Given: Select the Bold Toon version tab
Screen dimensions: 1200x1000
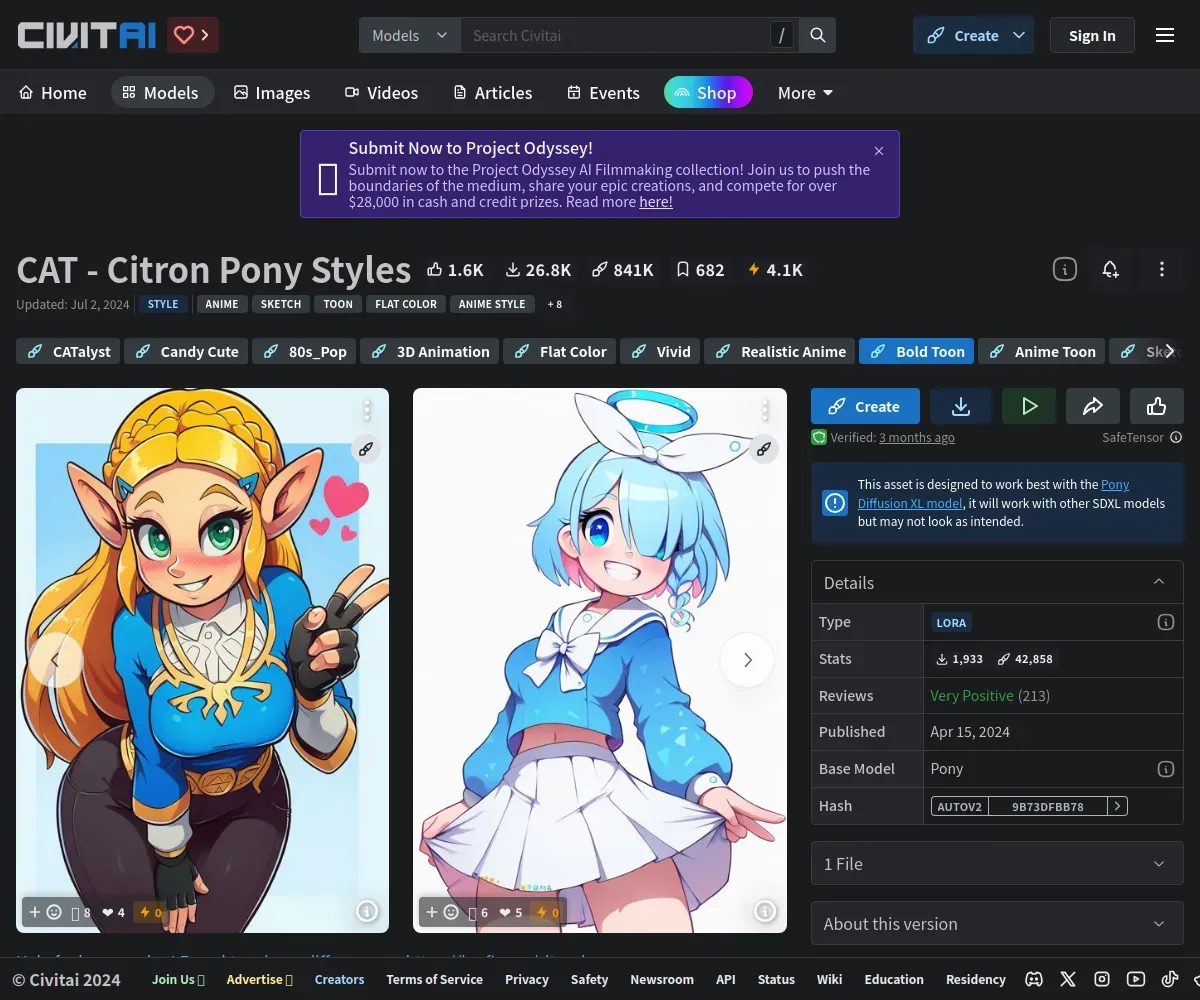Looking at the screenshot, I should pyautogui.click(x=917, y=351).
